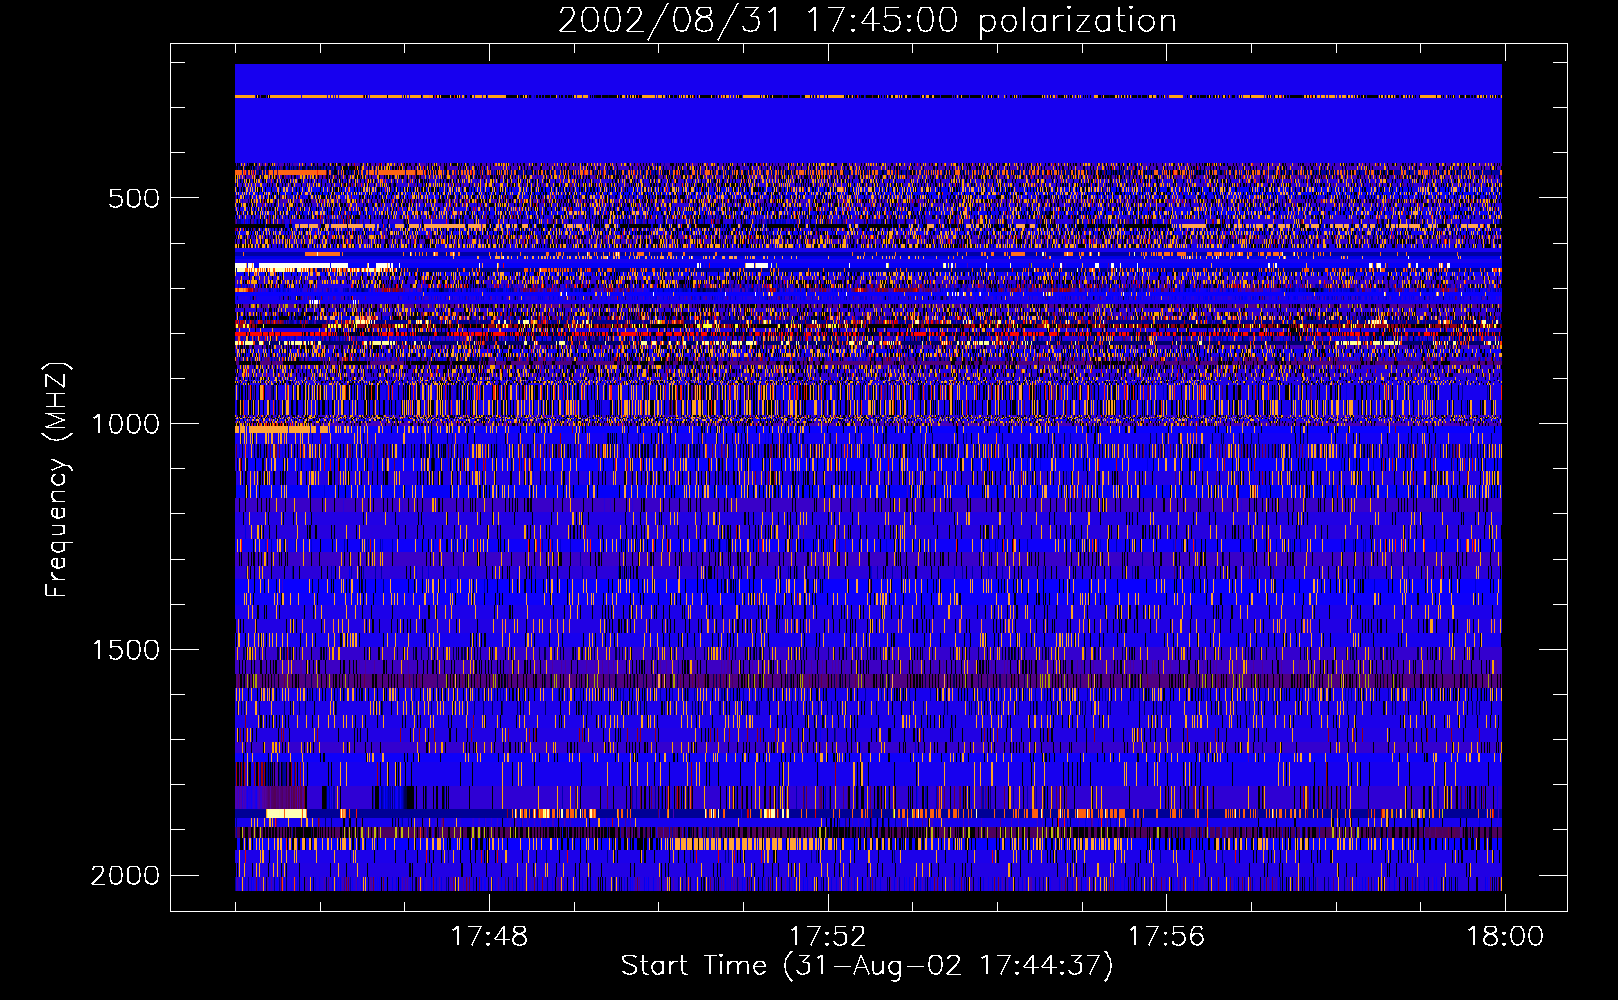
Task: Click the 1000 frequency tick label
Action: tap(125, 424)
